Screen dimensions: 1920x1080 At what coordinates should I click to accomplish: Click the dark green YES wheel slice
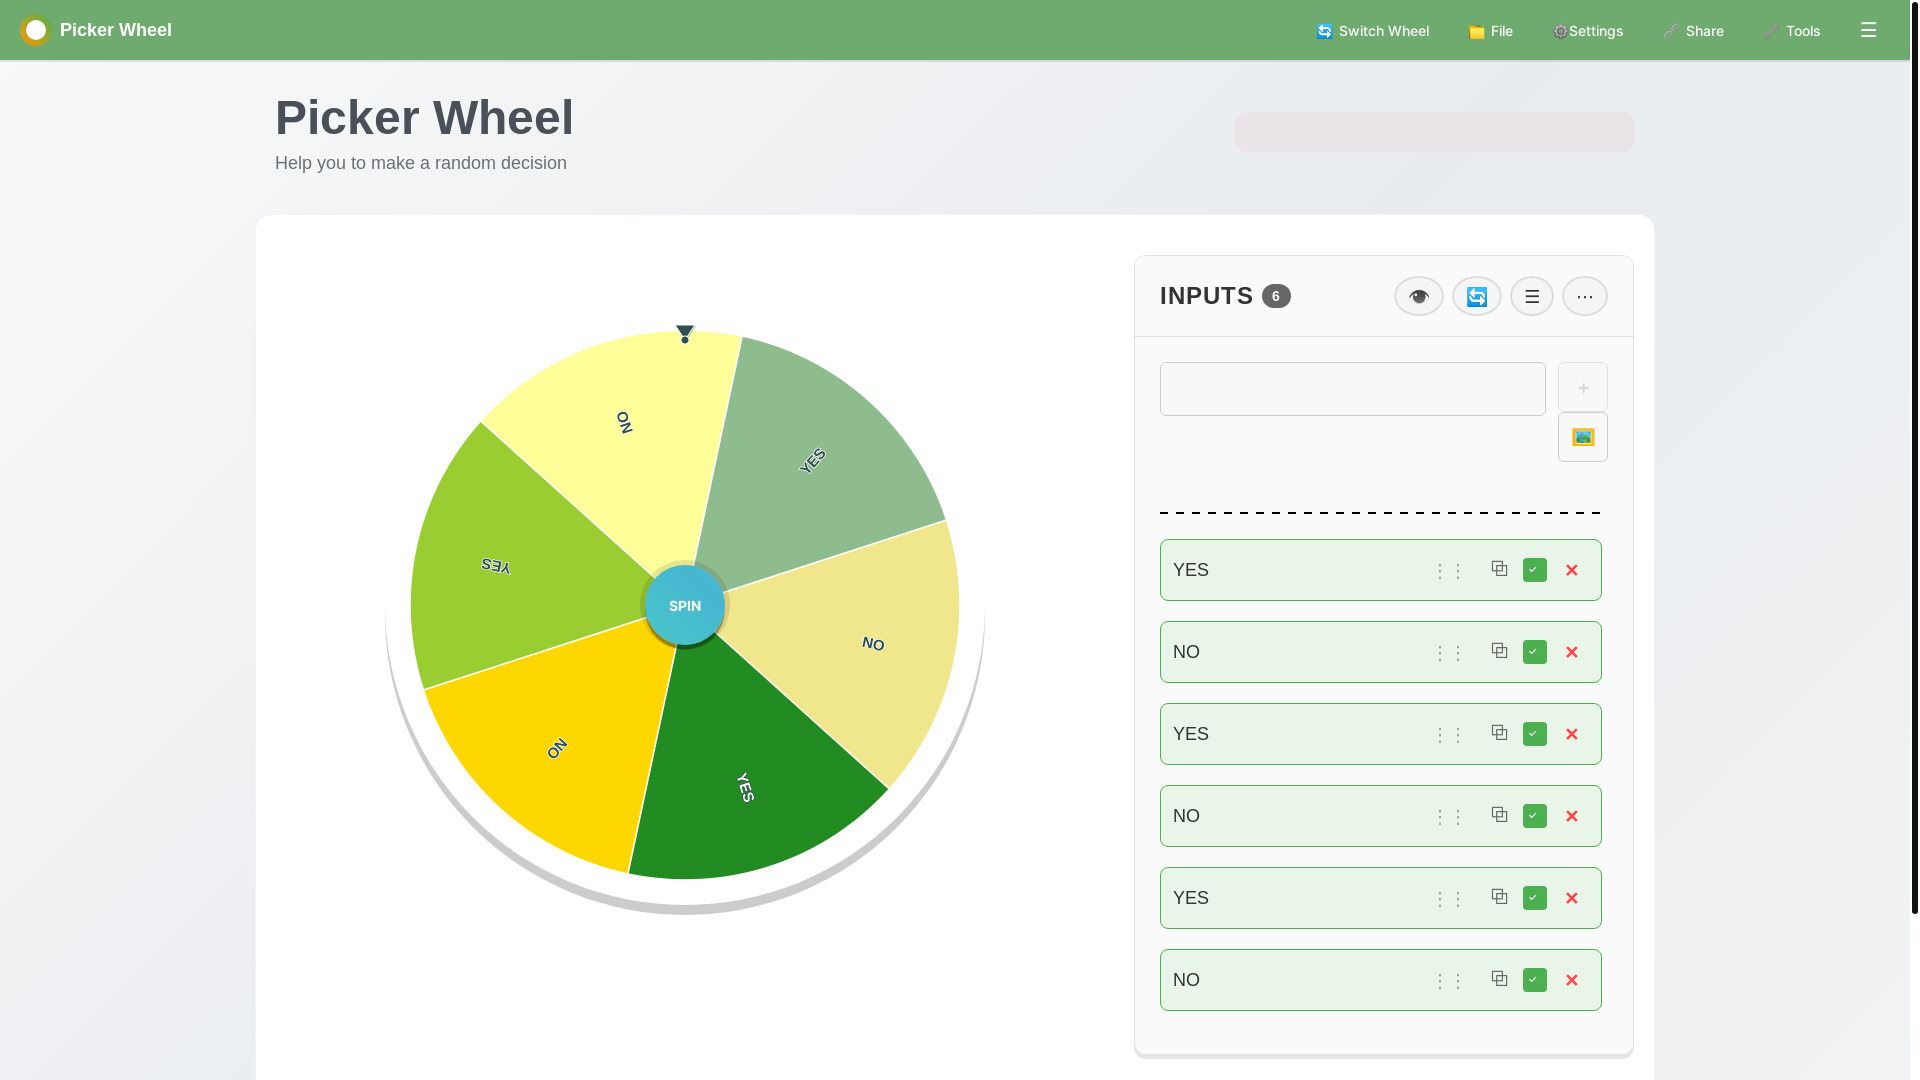[x=745, y=787]
